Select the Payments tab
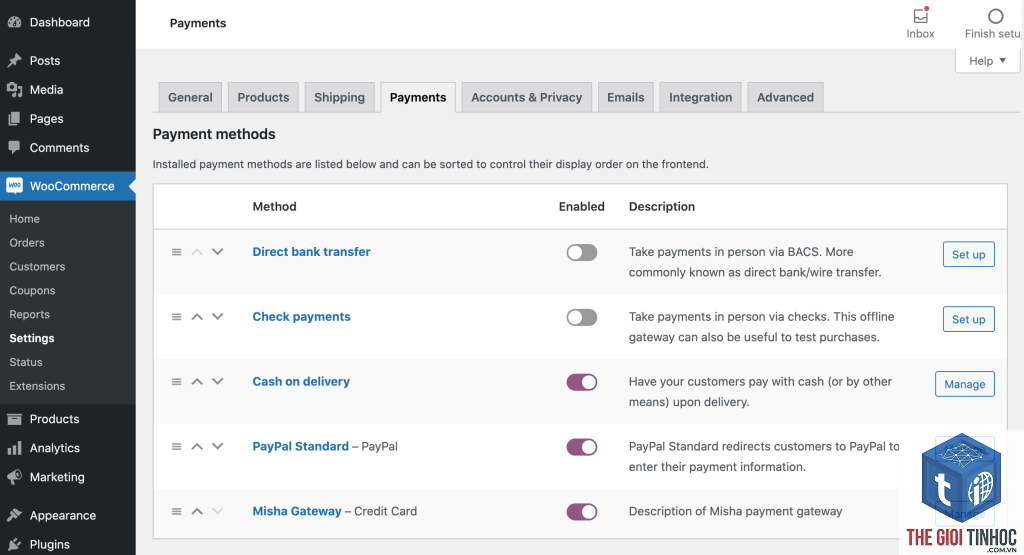This screenshot has width=1024, height=555. pos(418,97)
